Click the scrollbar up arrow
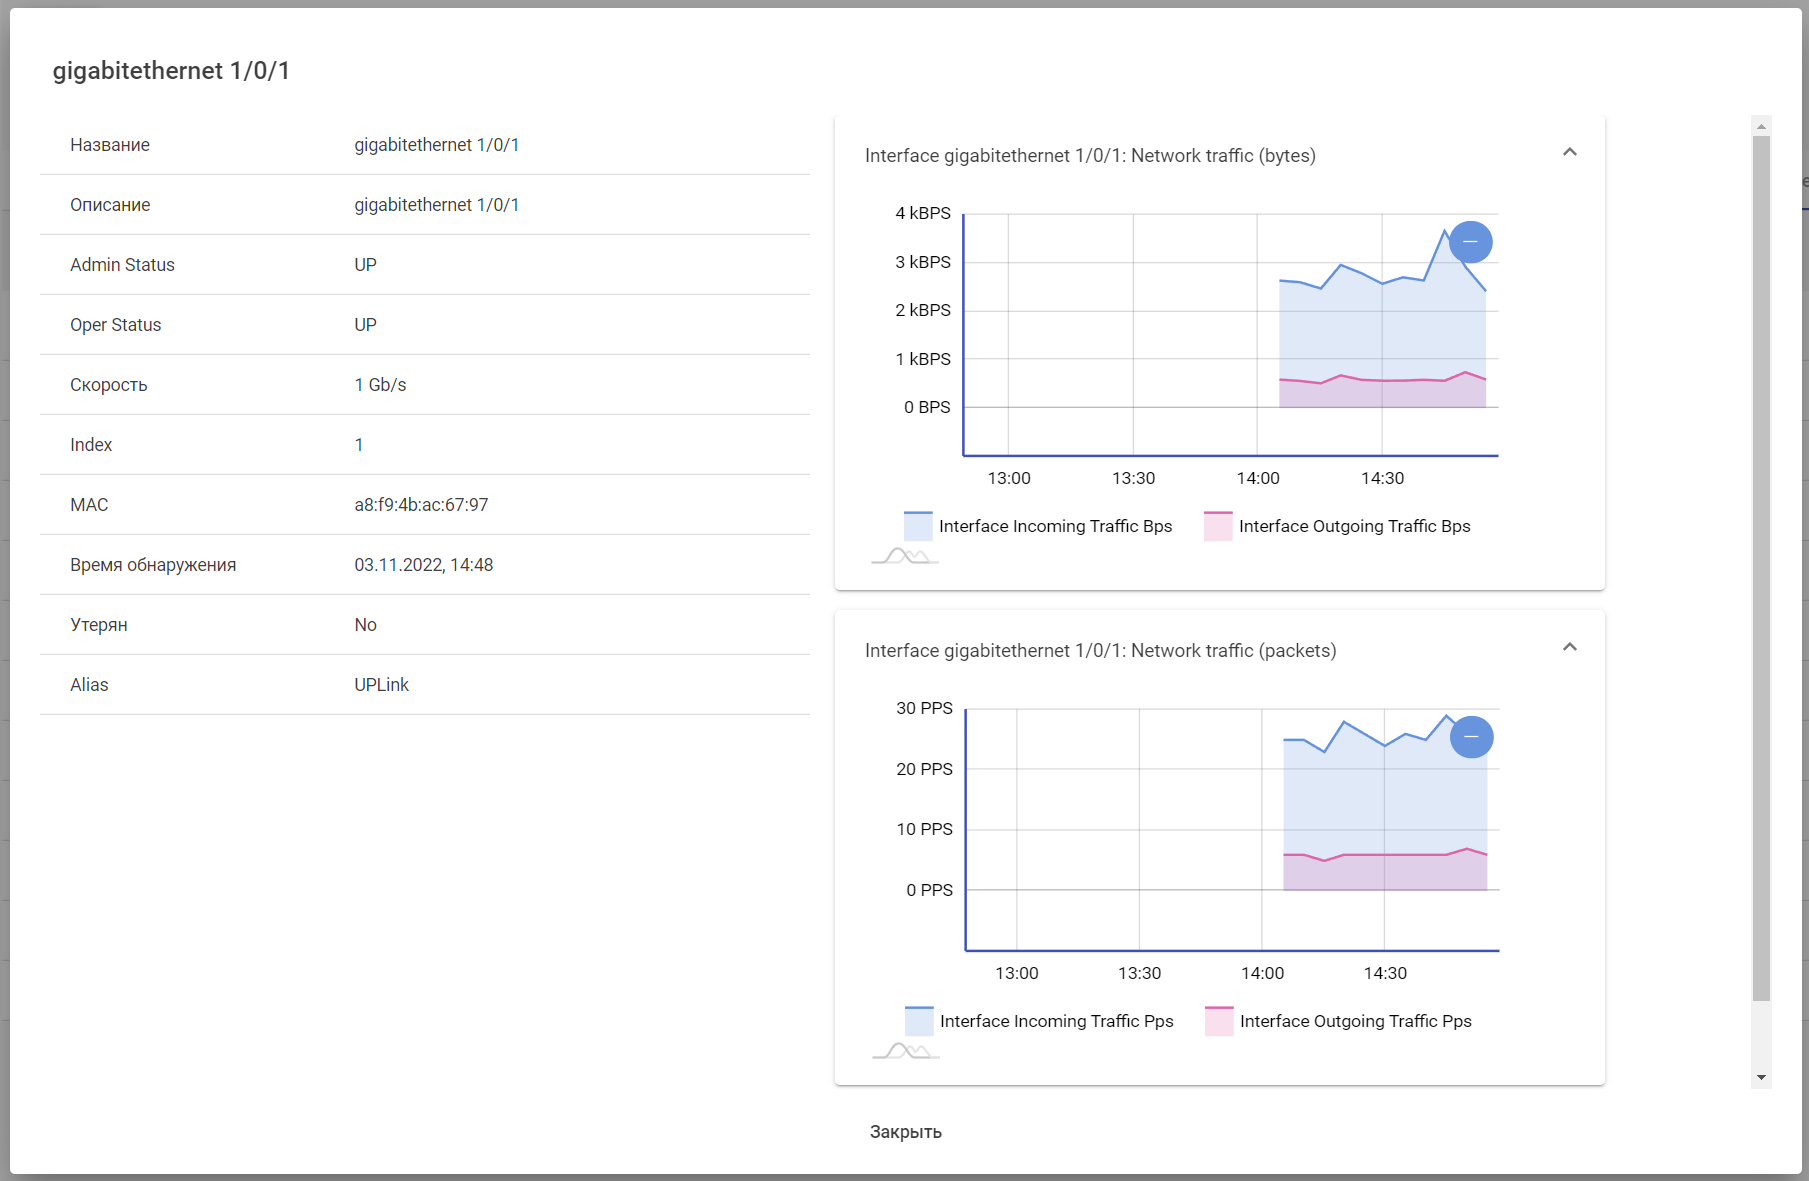Viewport: 1809px width, 1181px height. (x=1761, y=126)
